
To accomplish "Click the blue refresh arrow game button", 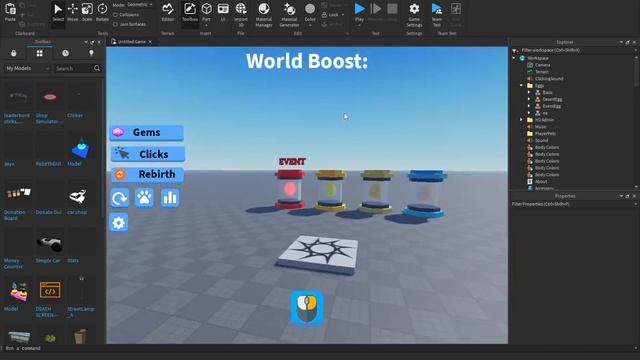I will (x=120, y=198).
